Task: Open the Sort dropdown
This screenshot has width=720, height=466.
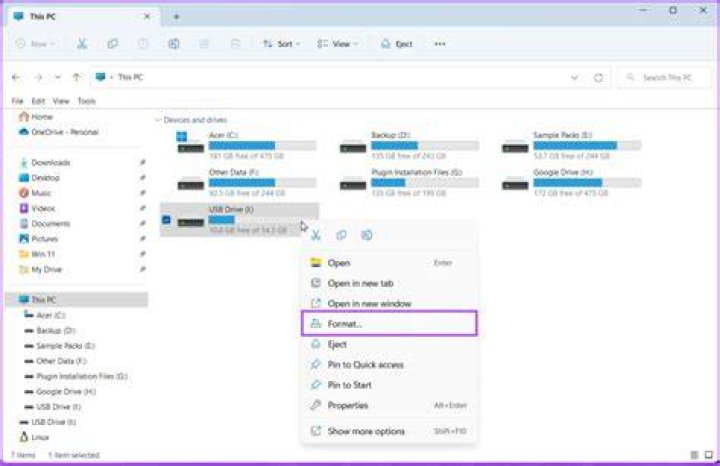Action: coord(281,44)
